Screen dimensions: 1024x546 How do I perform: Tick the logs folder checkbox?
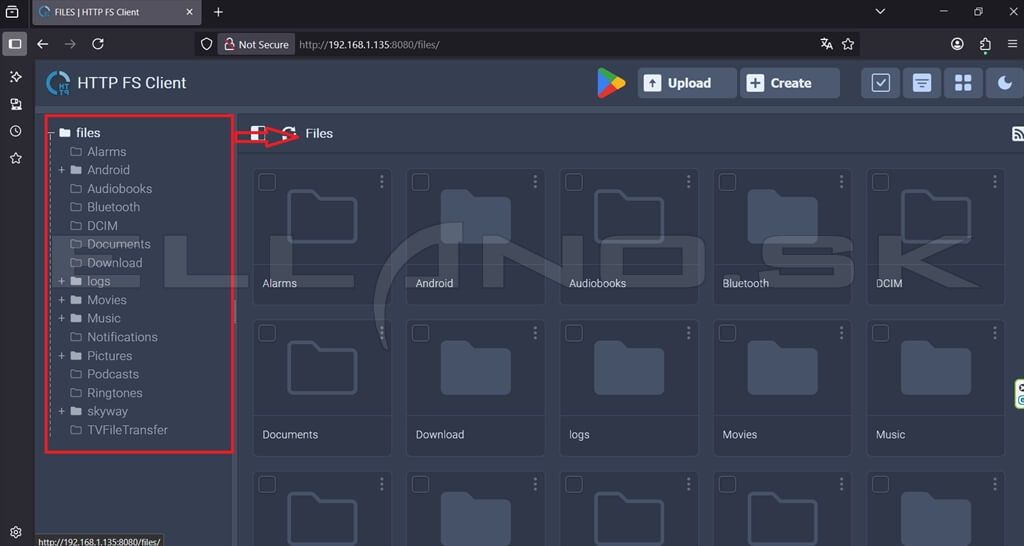coord(574,333)
